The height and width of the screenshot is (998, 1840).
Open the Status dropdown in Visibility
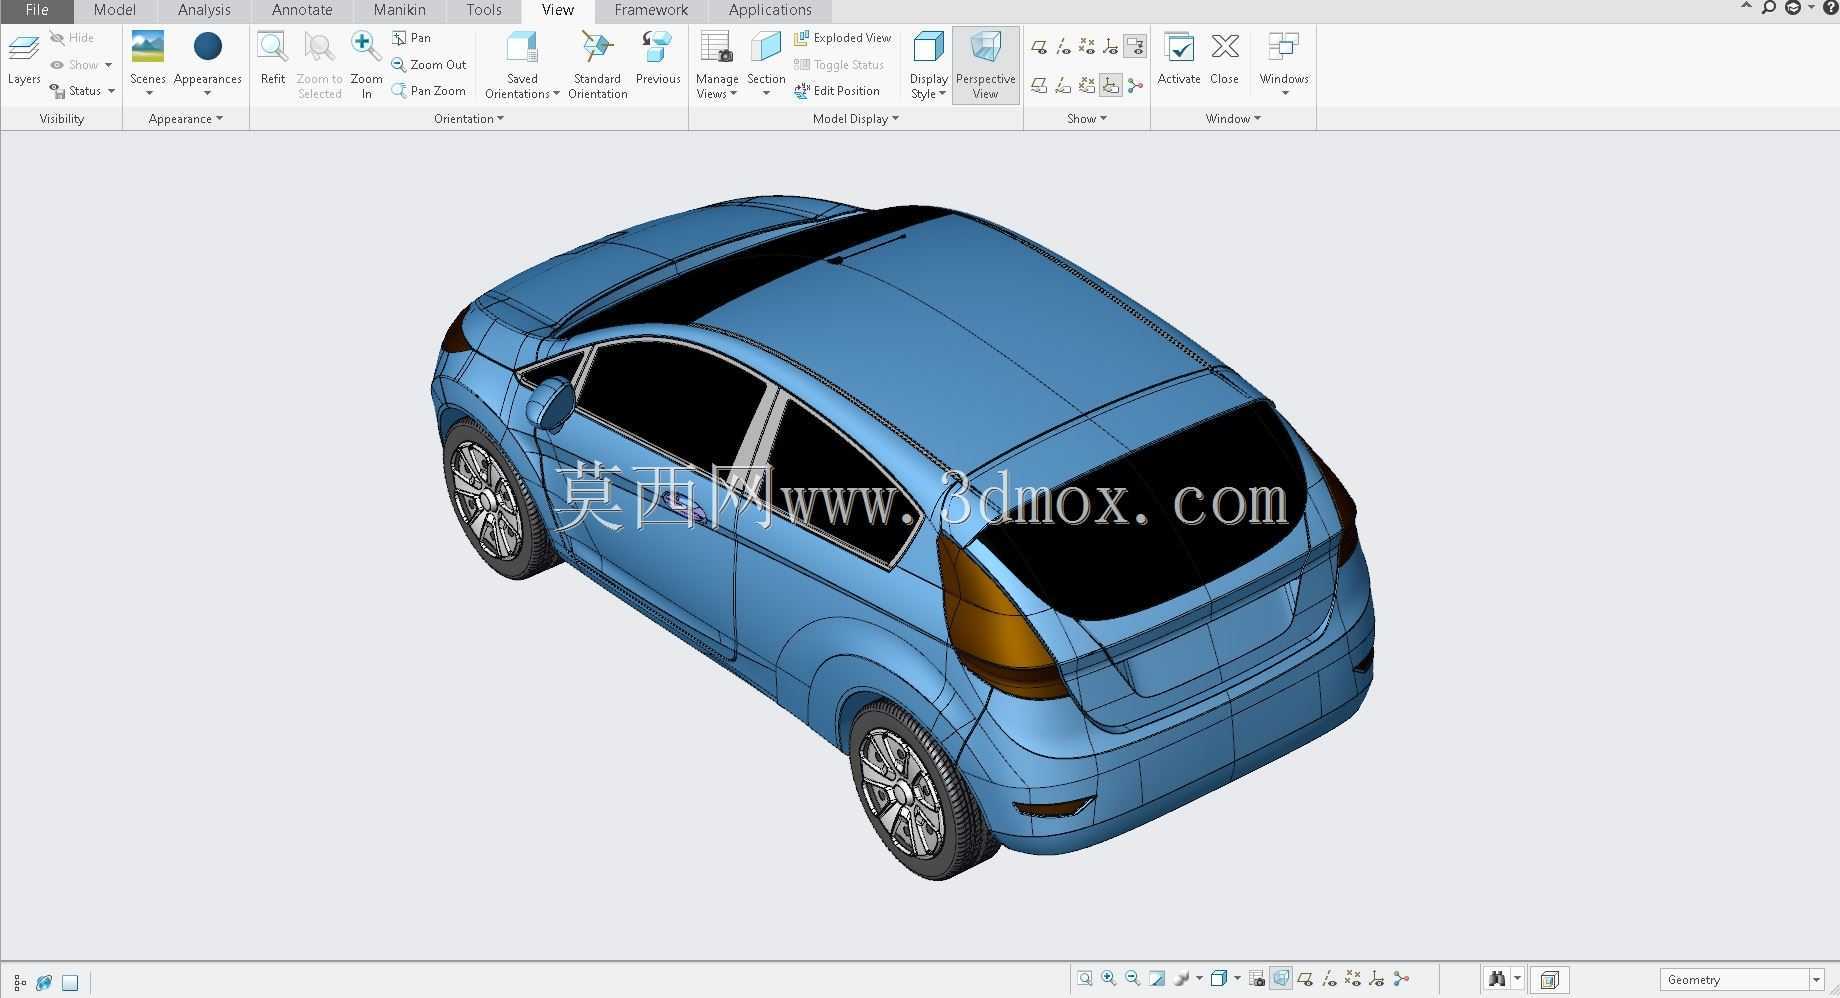coord(83,90)
